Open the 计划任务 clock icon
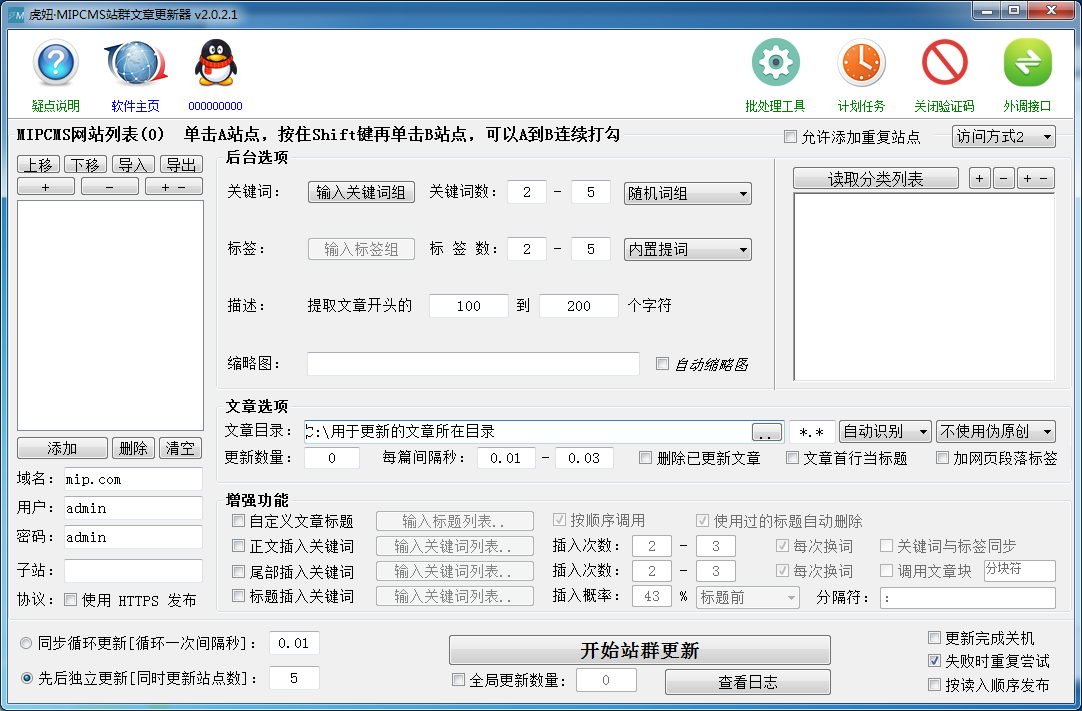1082x711 pixels. click(861, 63)
